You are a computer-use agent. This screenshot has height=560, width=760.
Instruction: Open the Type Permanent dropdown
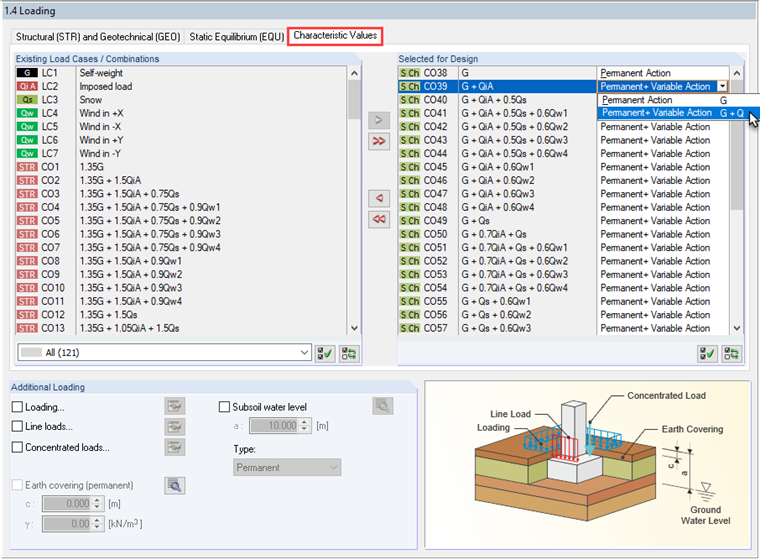287,467
